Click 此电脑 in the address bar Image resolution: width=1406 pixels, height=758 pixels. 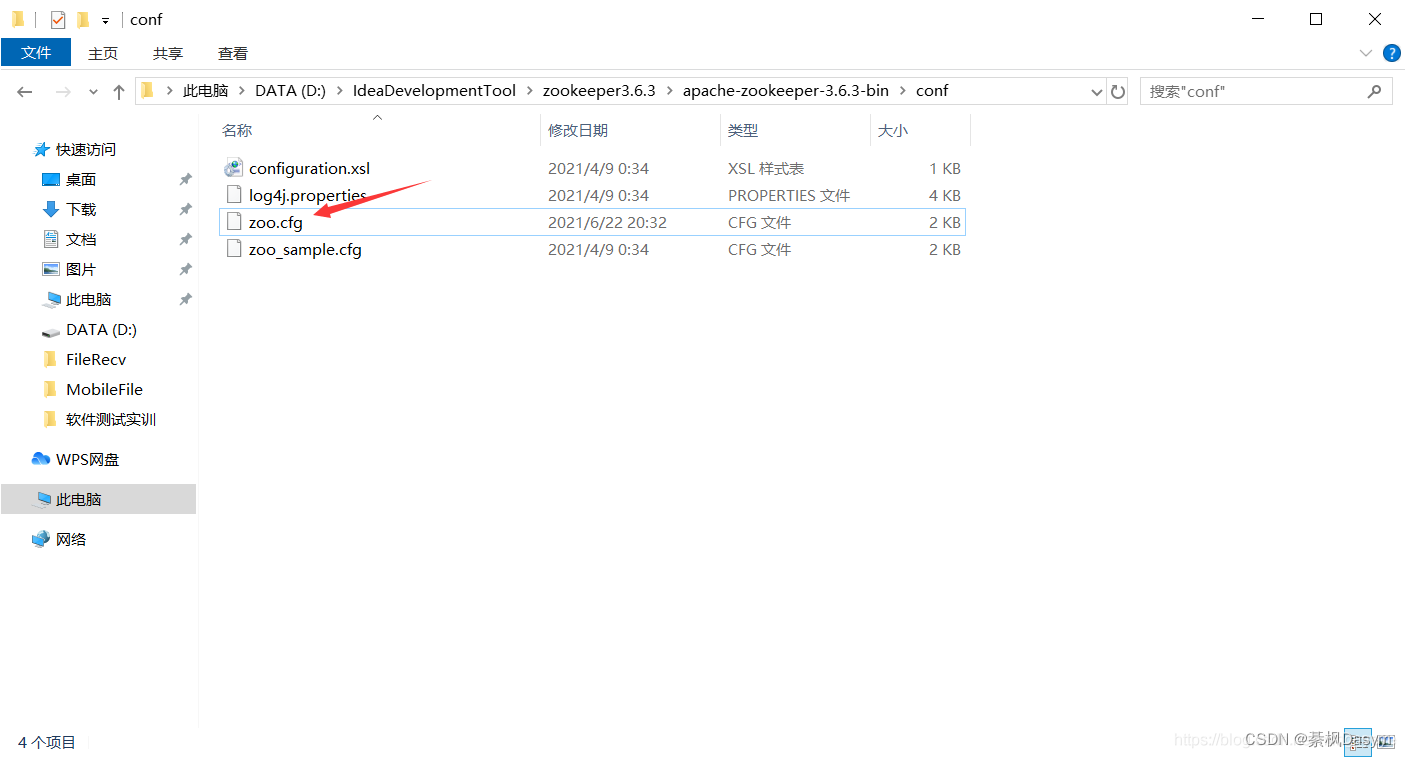[x=205, y=91]
